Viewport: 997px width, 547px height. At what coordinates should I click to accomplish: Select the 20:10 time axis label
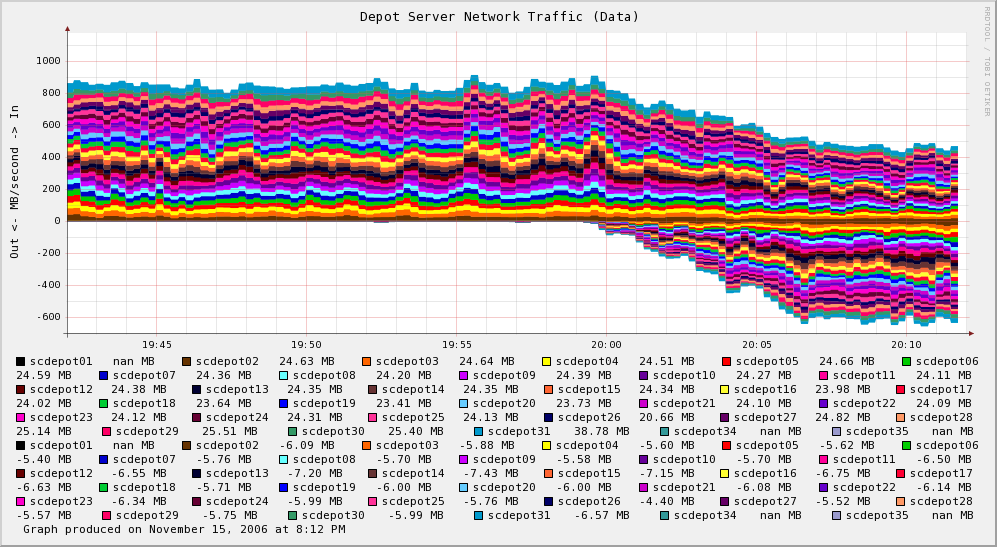pyautogui.click(x=906, y=344)
